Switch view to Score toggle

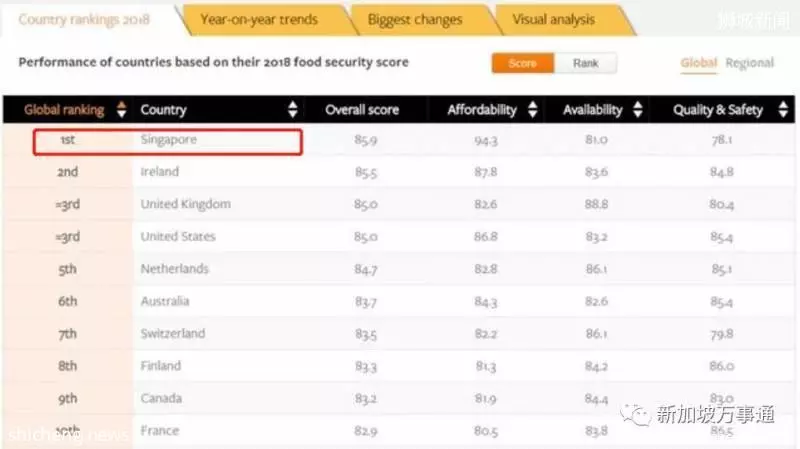click(x=522, y=63)
